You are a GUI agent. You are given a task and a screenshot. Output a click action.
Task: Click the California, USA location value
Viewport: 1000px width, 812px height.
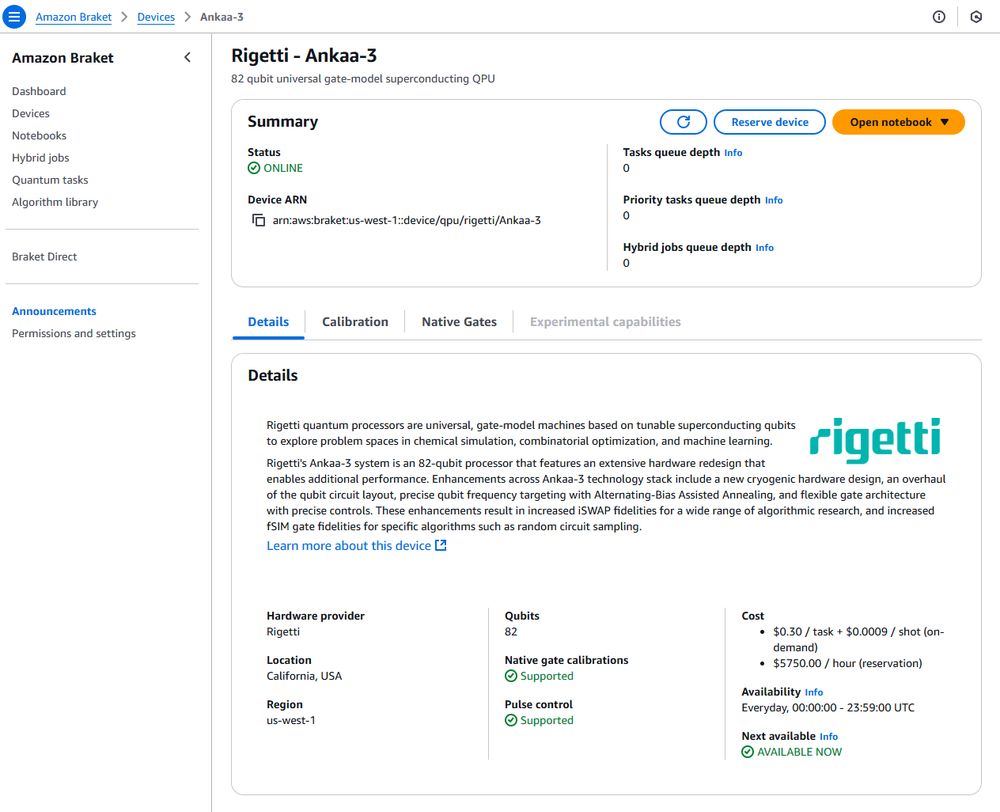click(x=304, y=676)
